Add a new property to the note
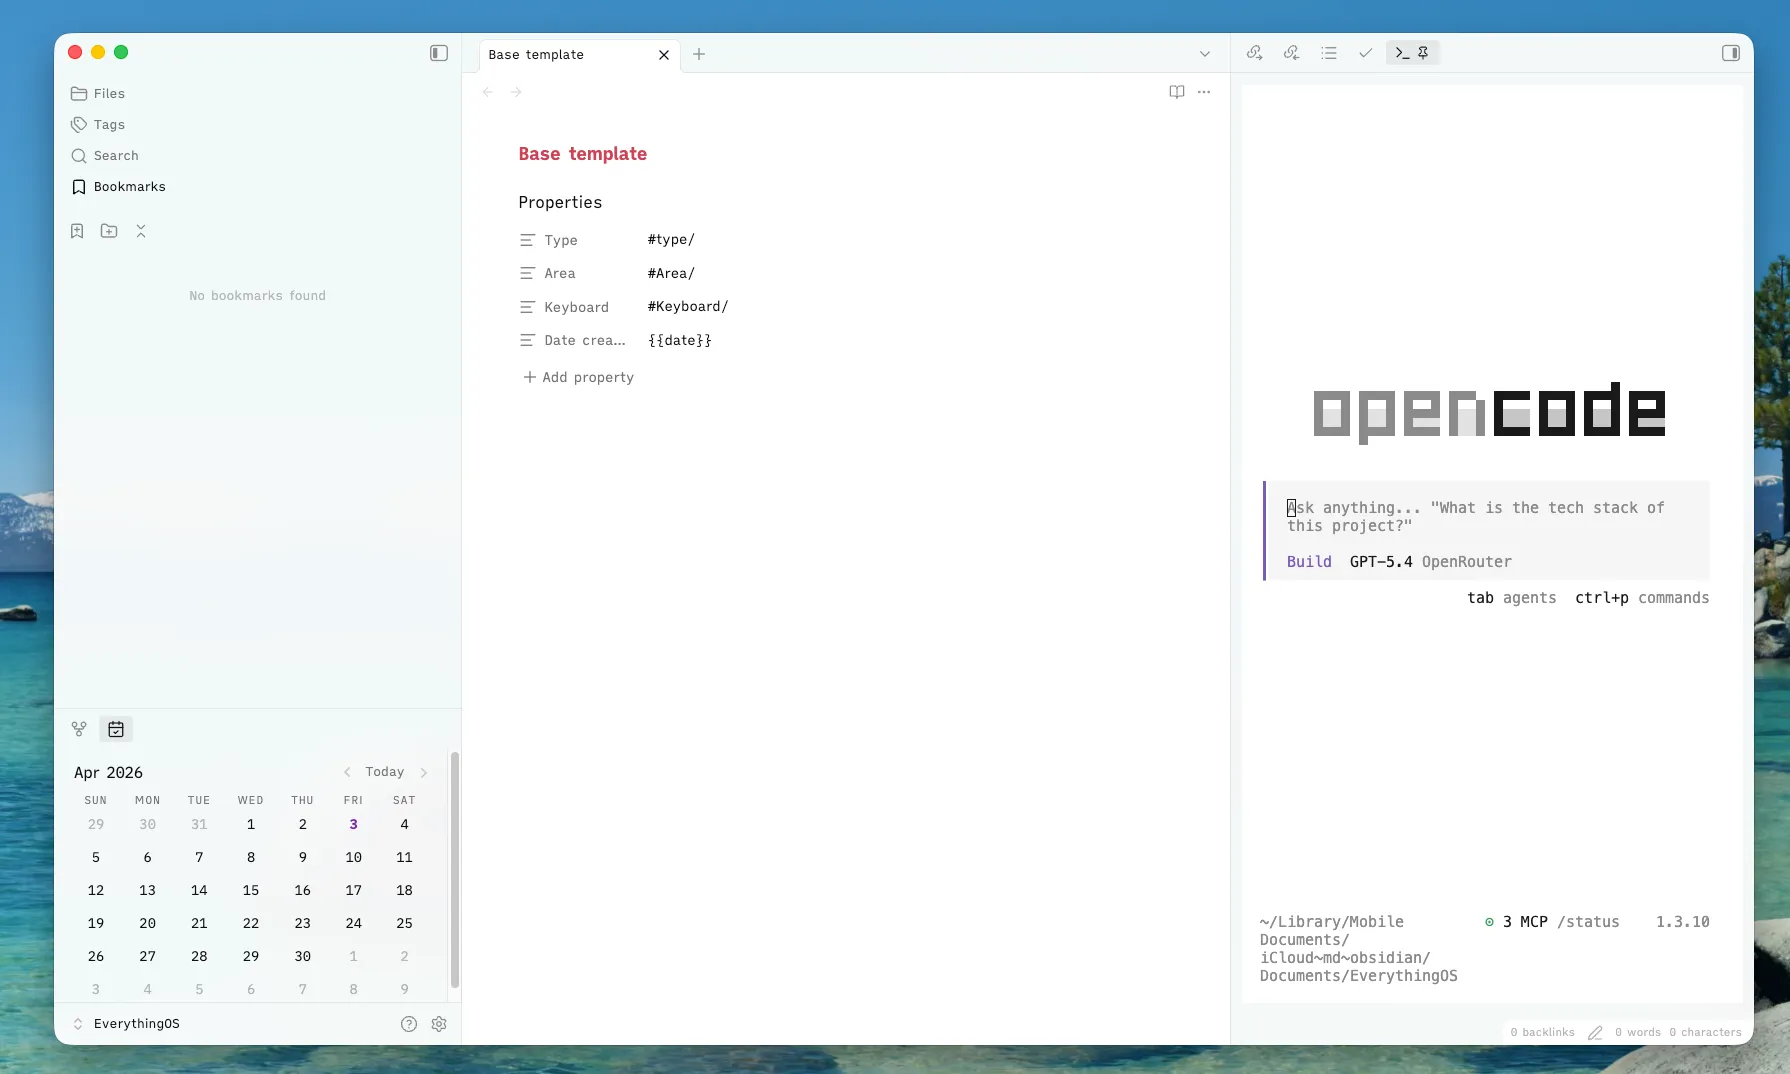 pos(578,377)
